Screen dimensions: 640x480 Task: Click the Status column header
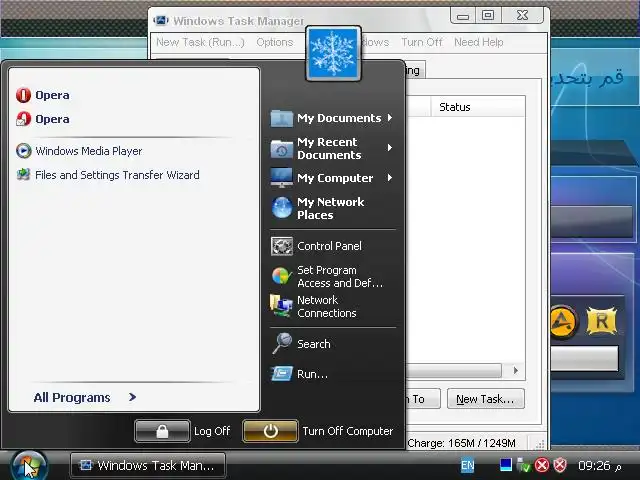tap(478, 107)
